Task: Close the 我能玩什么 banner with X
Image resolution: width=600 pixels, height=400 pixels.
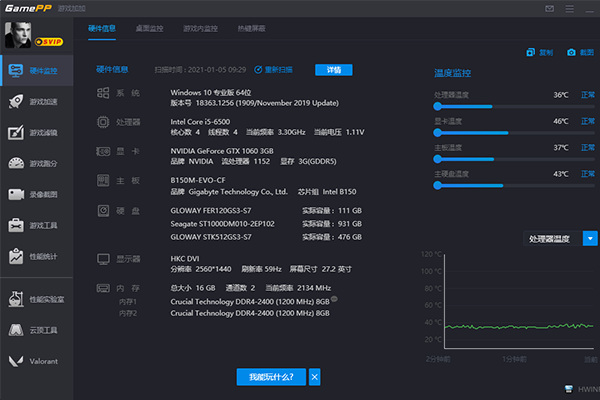Action: (315, 377)
